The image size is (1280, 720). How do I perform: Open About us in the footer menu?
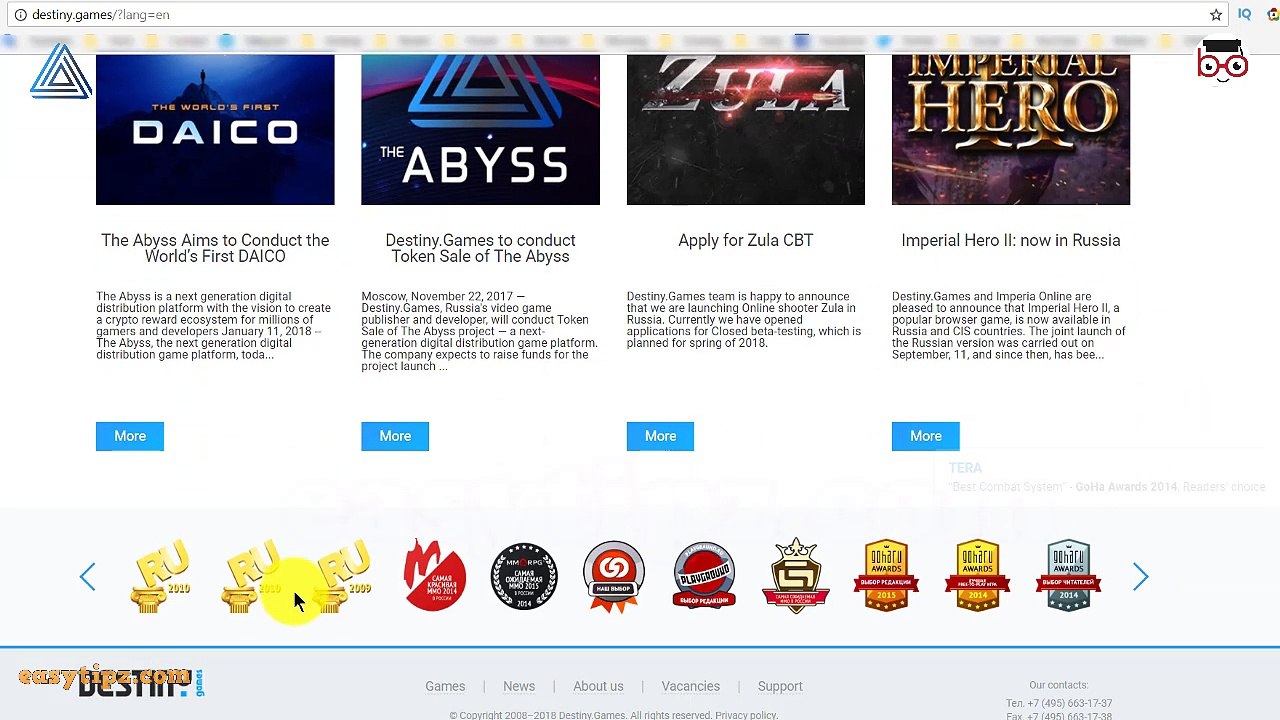[598, 686]
